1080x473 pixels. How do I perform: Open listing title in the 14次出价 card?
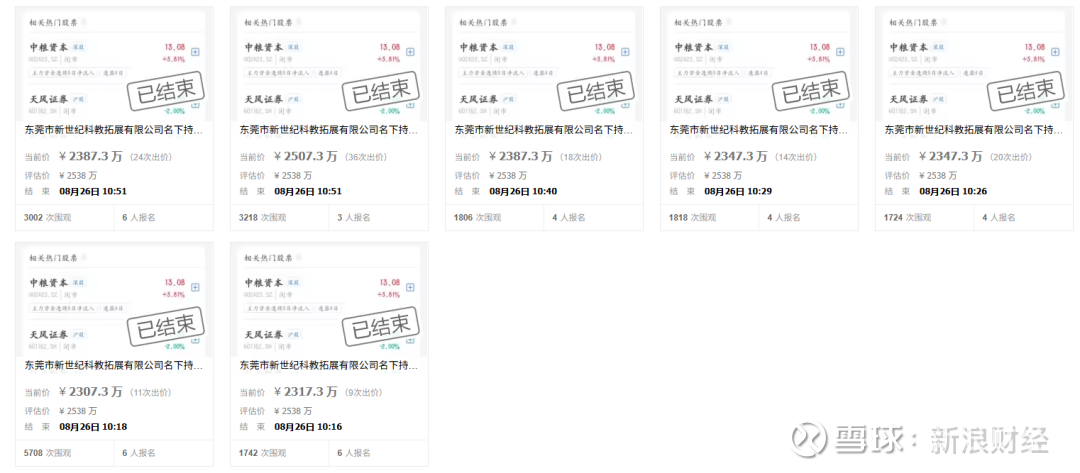pyautogui.click(x=759, y=129)
